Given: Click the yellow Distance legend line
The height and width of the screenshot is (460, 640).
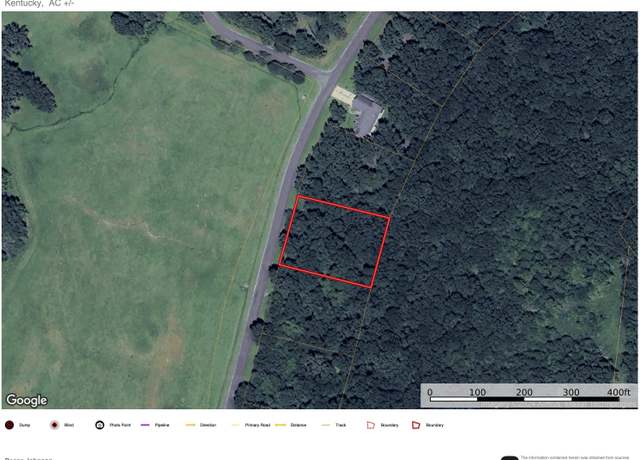Looking at the screenshot, I should click(281, 425).
